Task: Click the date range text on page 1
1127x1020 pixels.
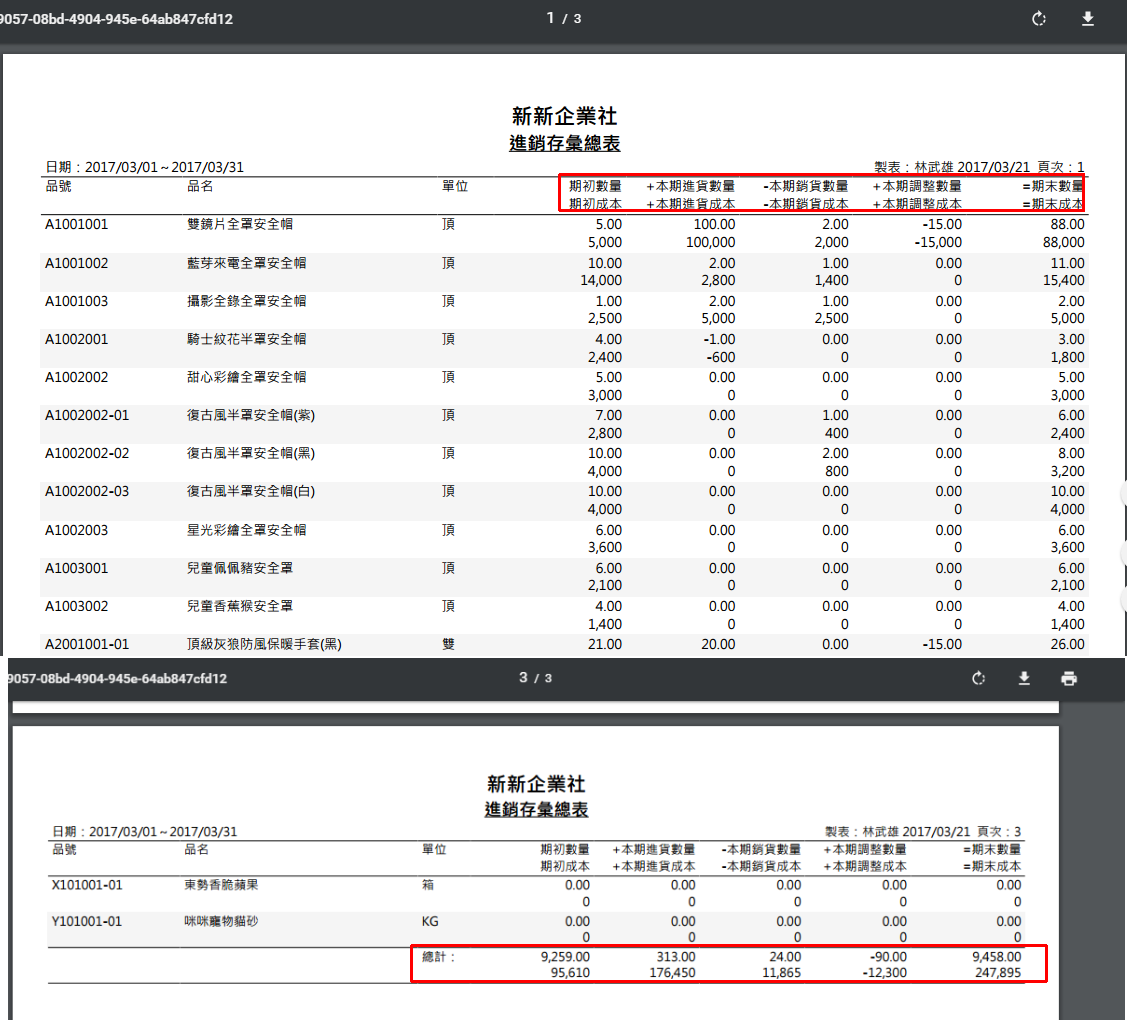Action: tap(144, 167)
